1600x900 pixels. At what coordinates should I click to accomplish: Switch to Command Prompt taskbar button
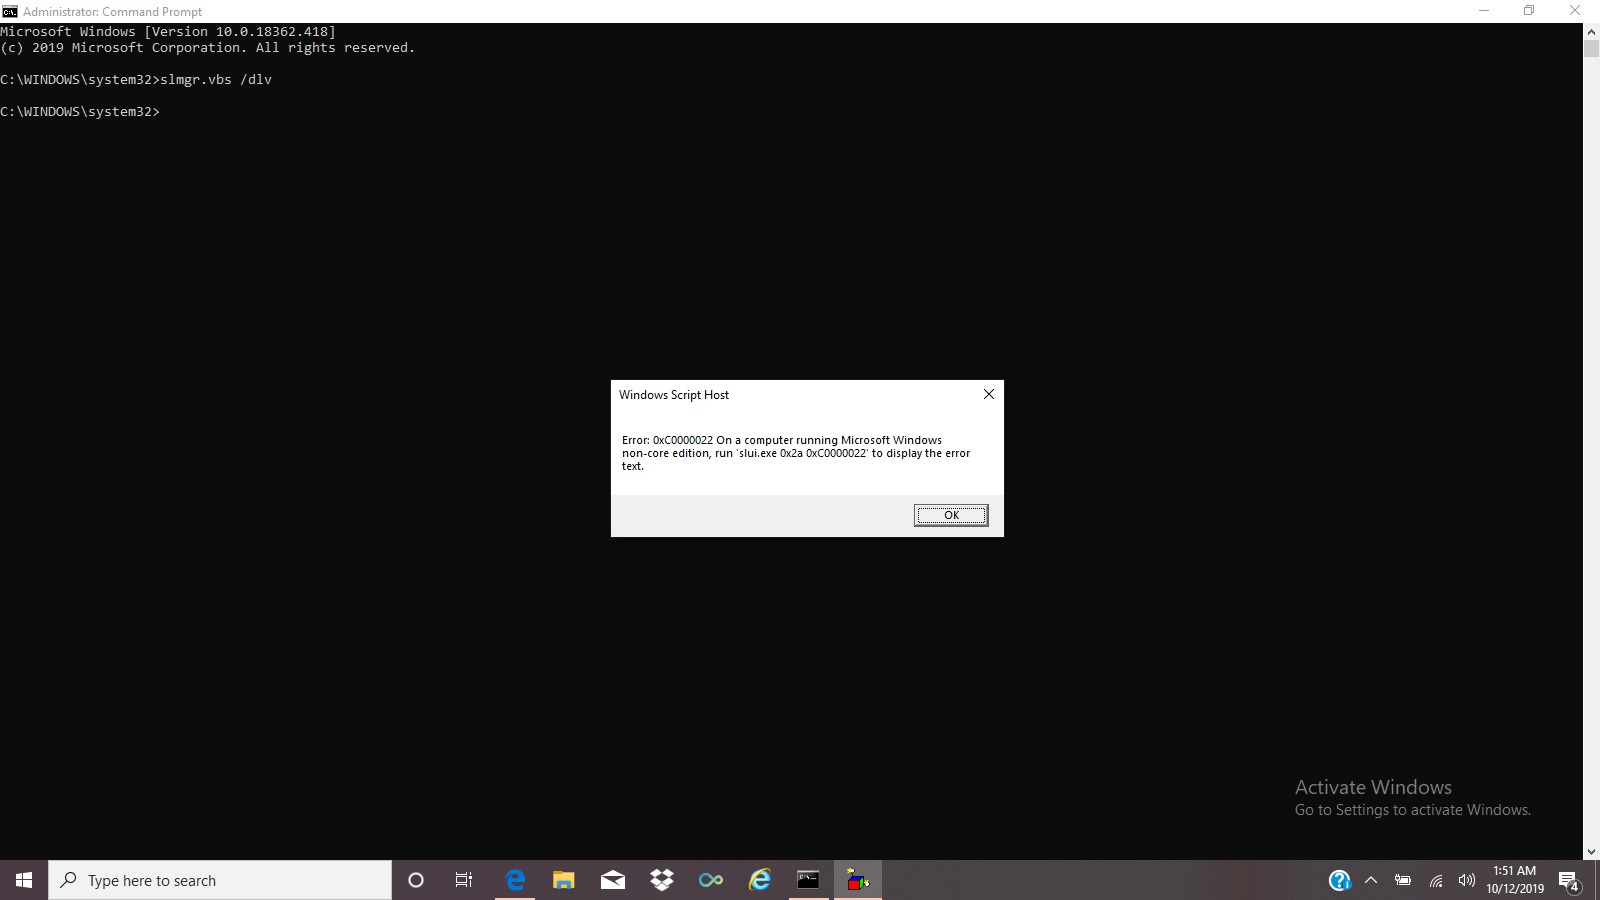coord(808,880)
